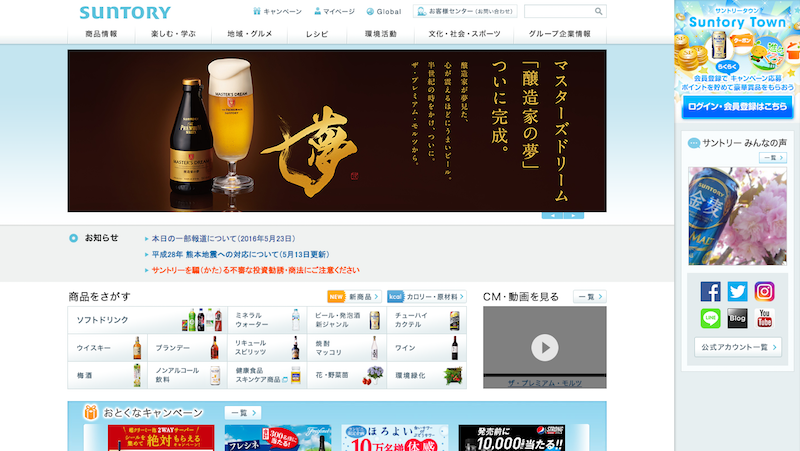The height and width of the screenshot is (451, 800).
Task: Open the レシピ menu
Action: [317, 34]
